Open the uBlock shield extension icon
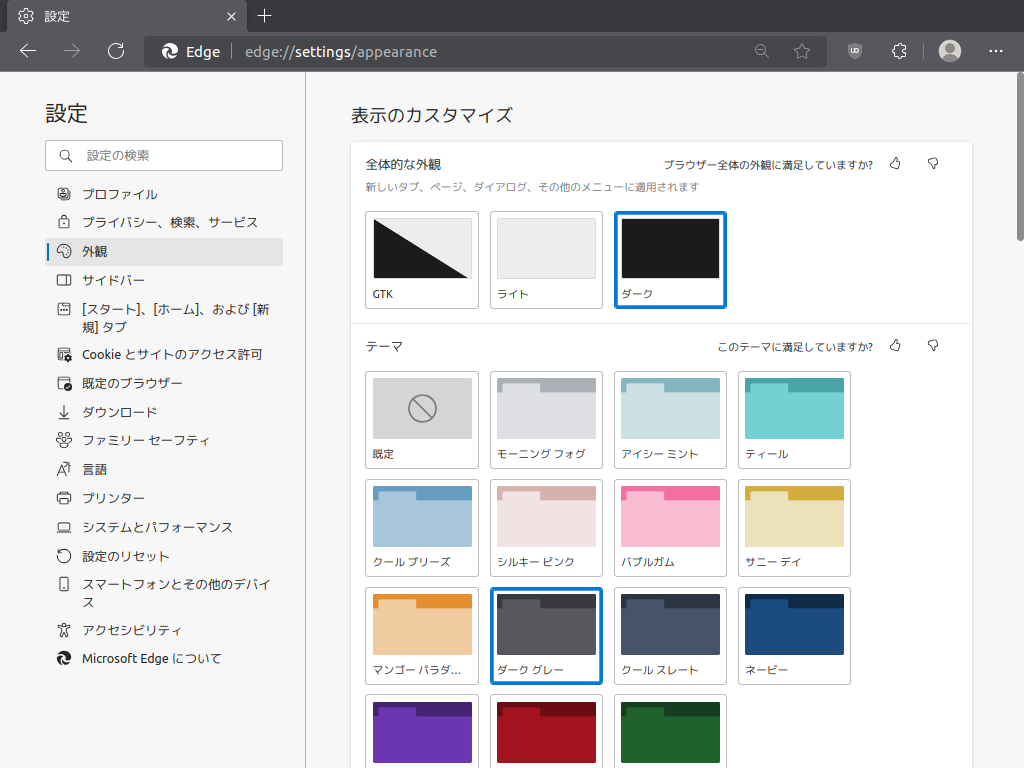 coord(854,51)
